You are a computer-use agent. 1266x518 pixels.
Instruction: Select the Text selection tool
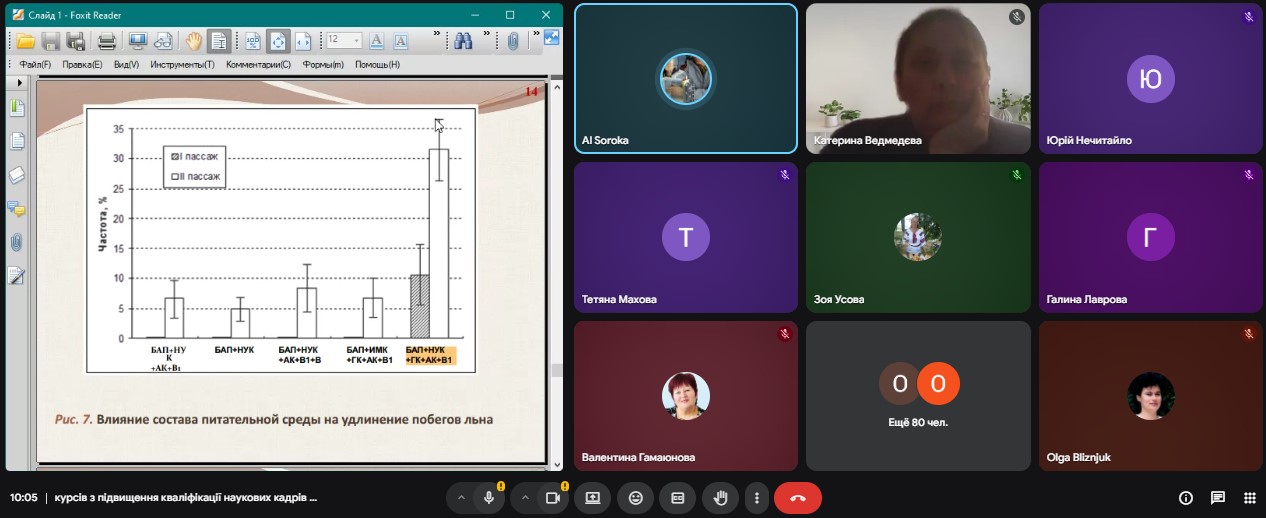click(x=219, y=41)
